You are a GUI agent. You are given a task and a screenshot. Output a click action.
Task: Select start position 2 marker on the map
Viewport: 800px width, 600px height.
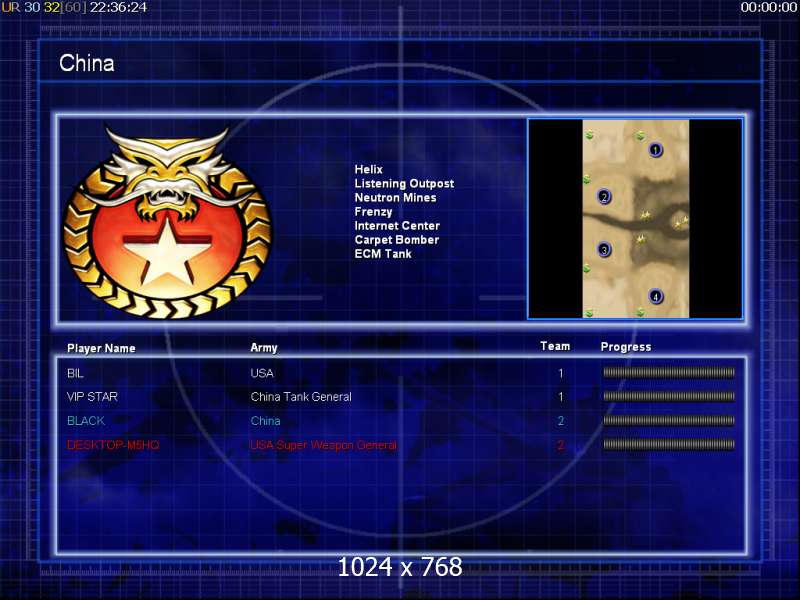tap(604, 196)
